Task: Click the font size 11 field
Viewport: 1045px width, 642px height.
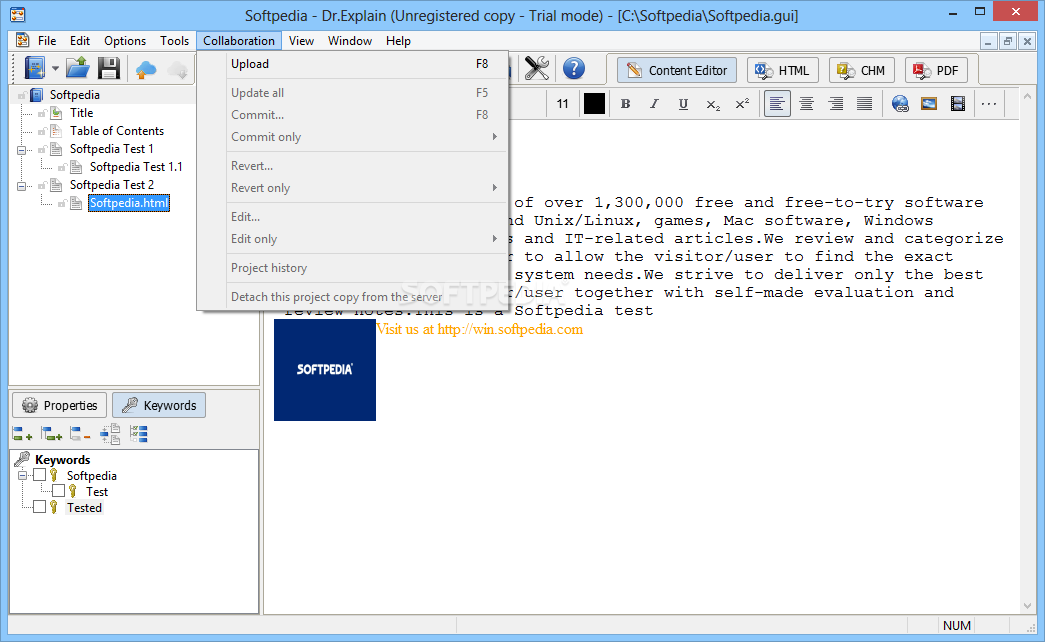Action: pos(562,104)
